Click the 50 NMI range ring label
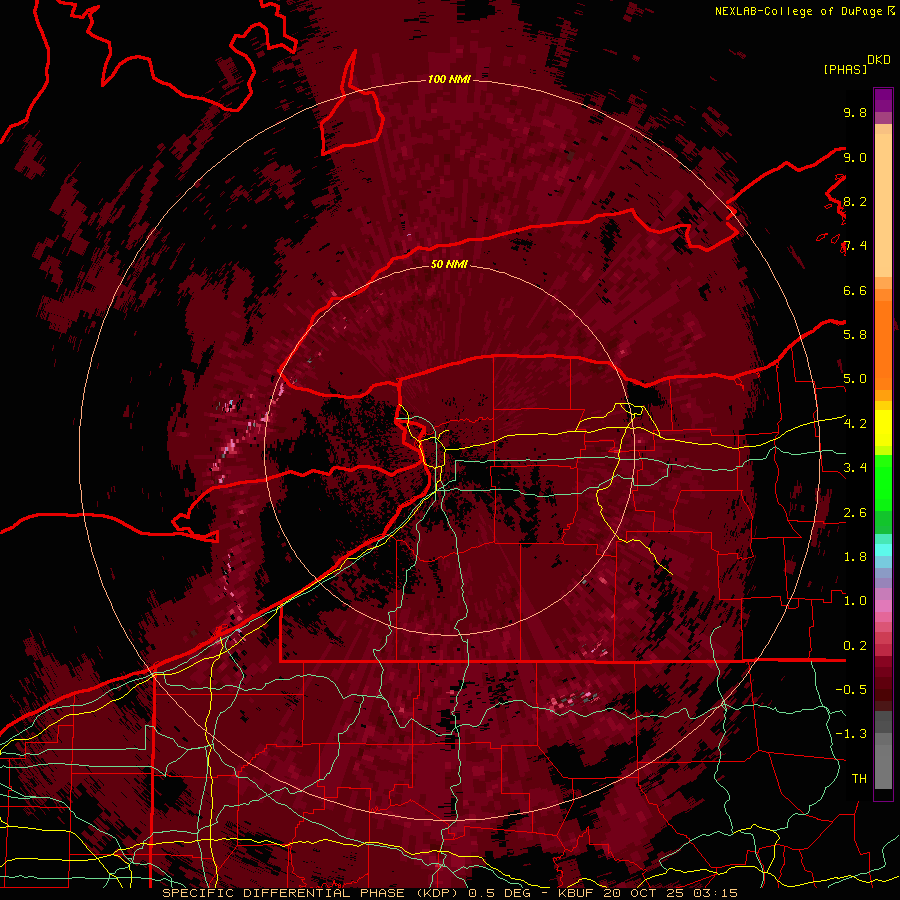The height and width of the screenshot is (900, 900). [x=449, y=264]
